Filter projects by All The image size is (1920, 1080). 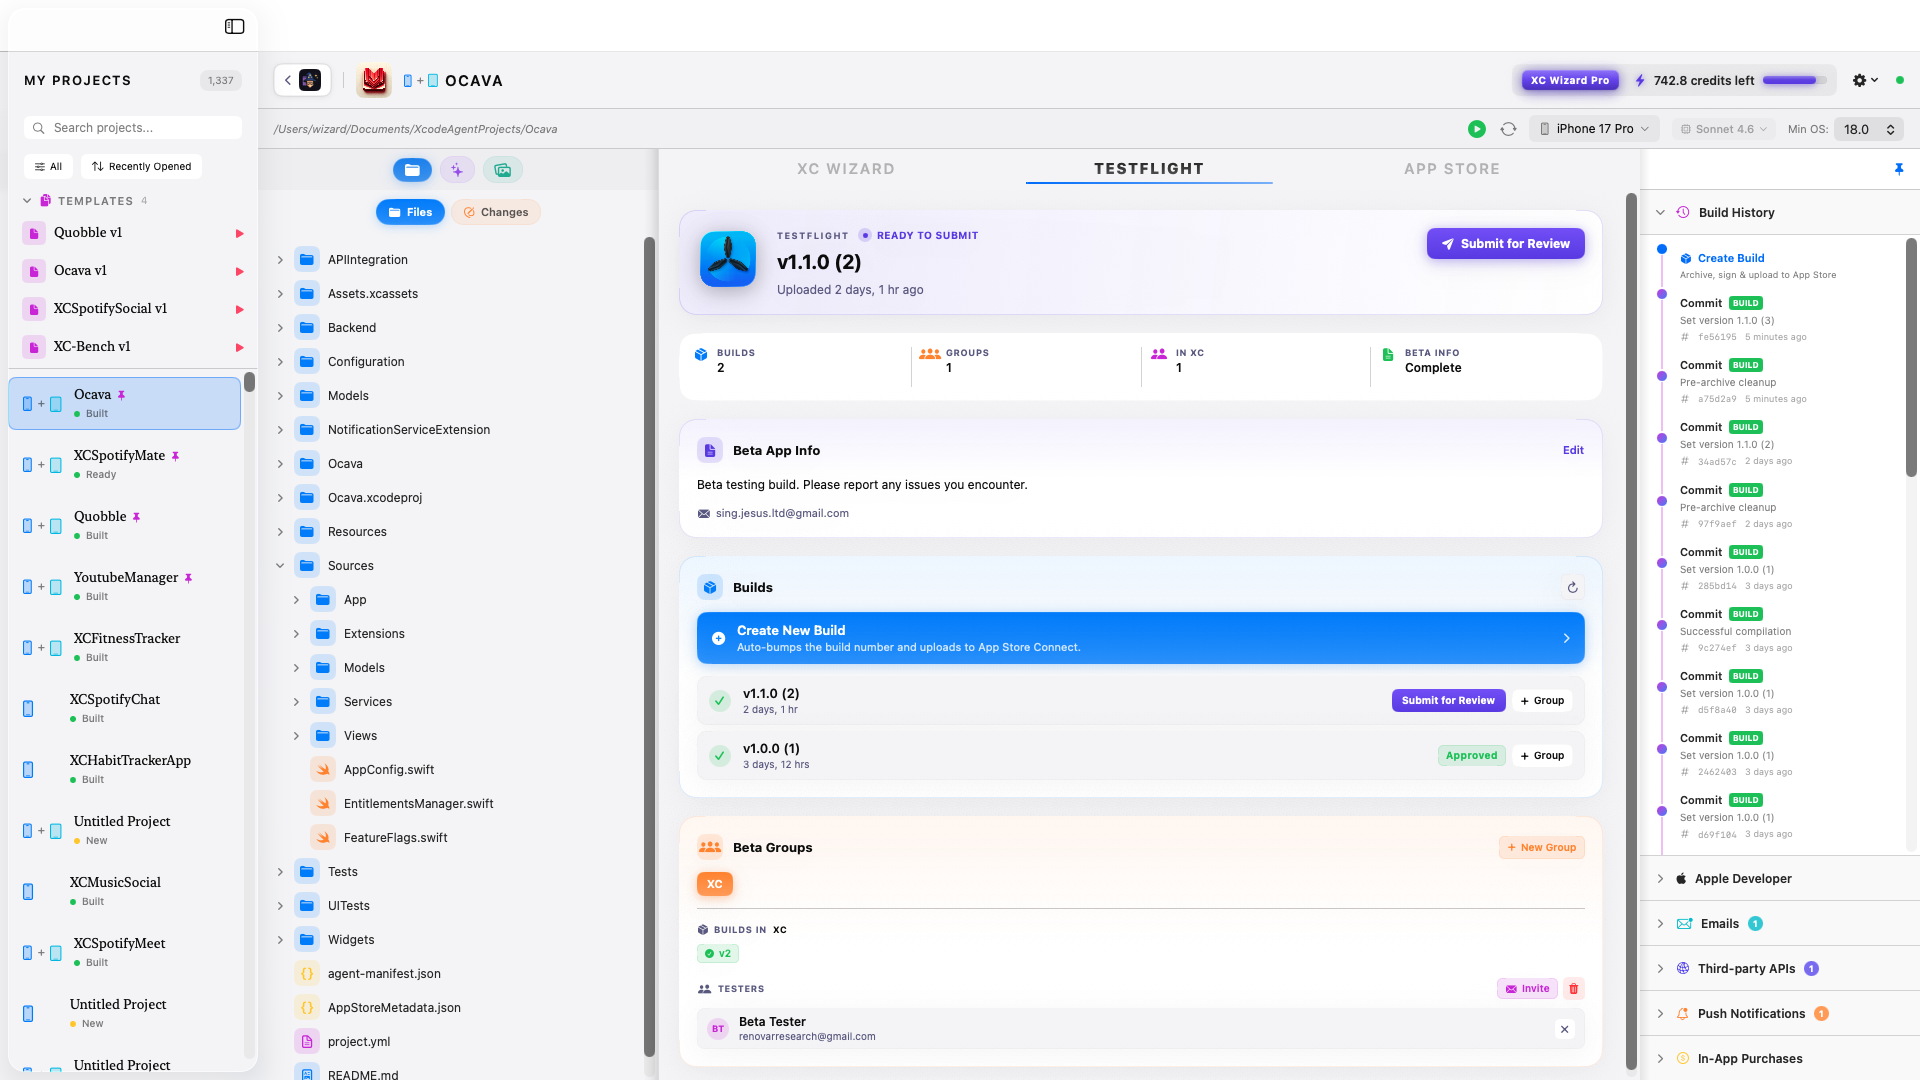[x=48, y=167]
